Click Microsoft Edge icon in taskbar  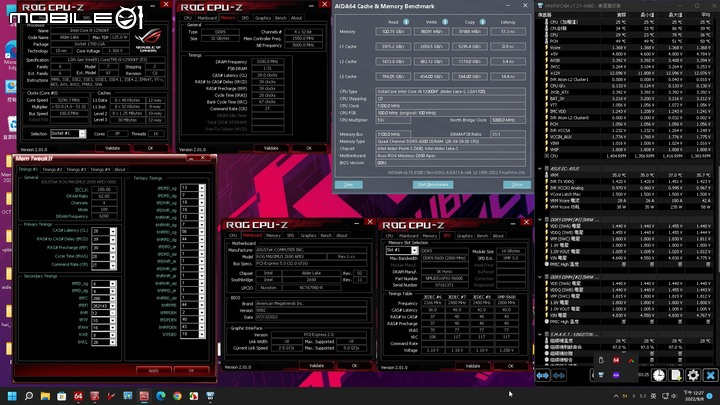tap(161, 396)
